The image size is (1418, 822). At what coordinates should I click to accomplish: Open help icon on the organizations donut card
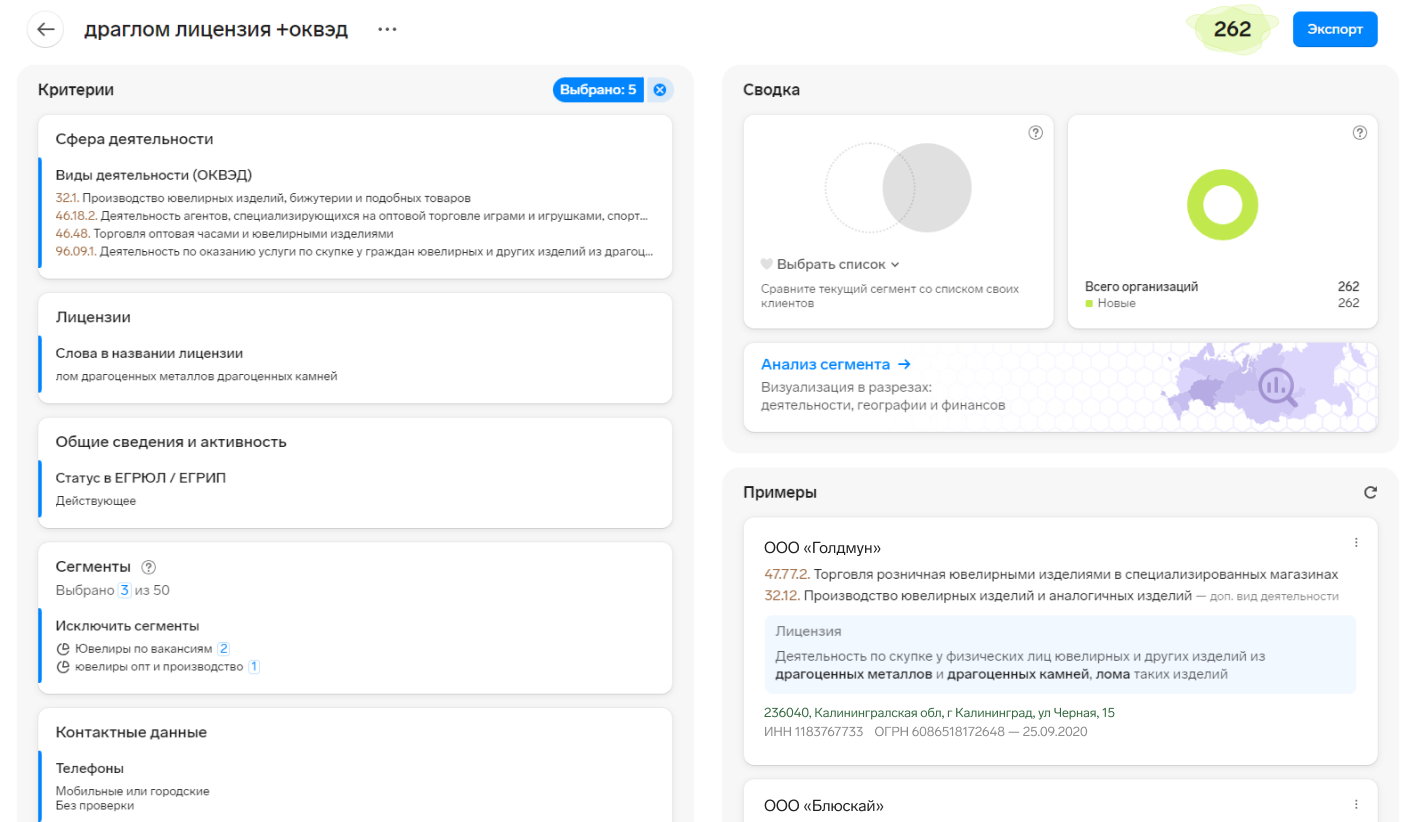coord(1360,133)
